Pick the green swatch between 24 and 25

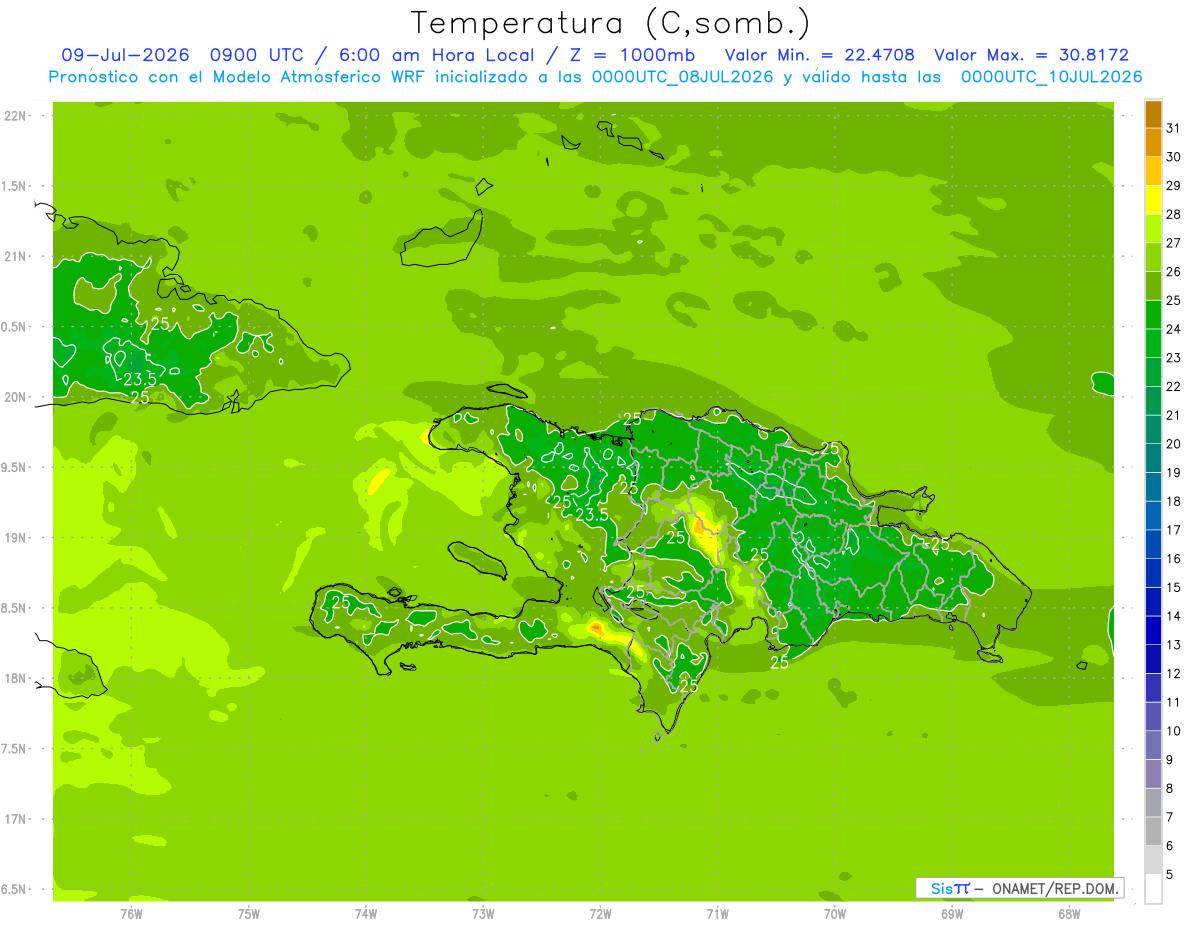[1153, 314]
